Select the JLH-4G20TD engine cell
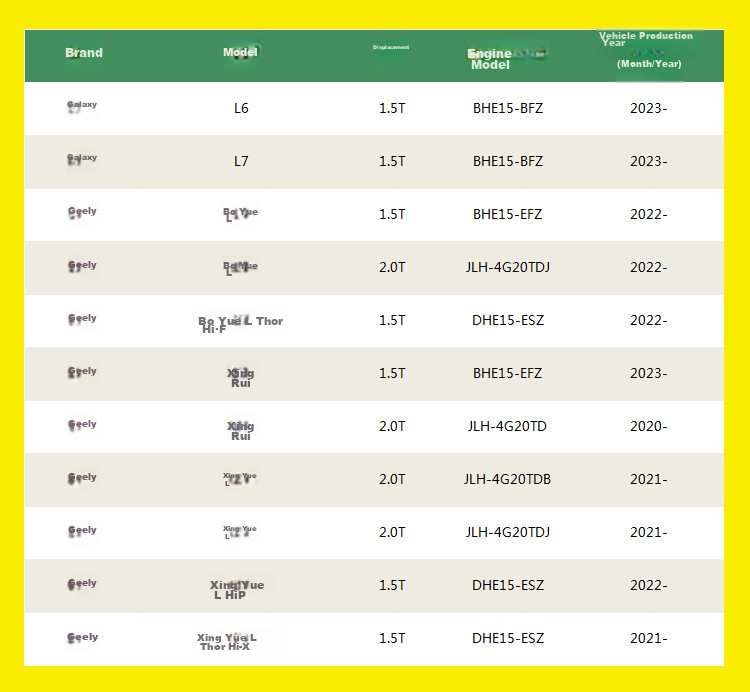The width and height of the screenshot is (750, 692). tap(507, 427)
